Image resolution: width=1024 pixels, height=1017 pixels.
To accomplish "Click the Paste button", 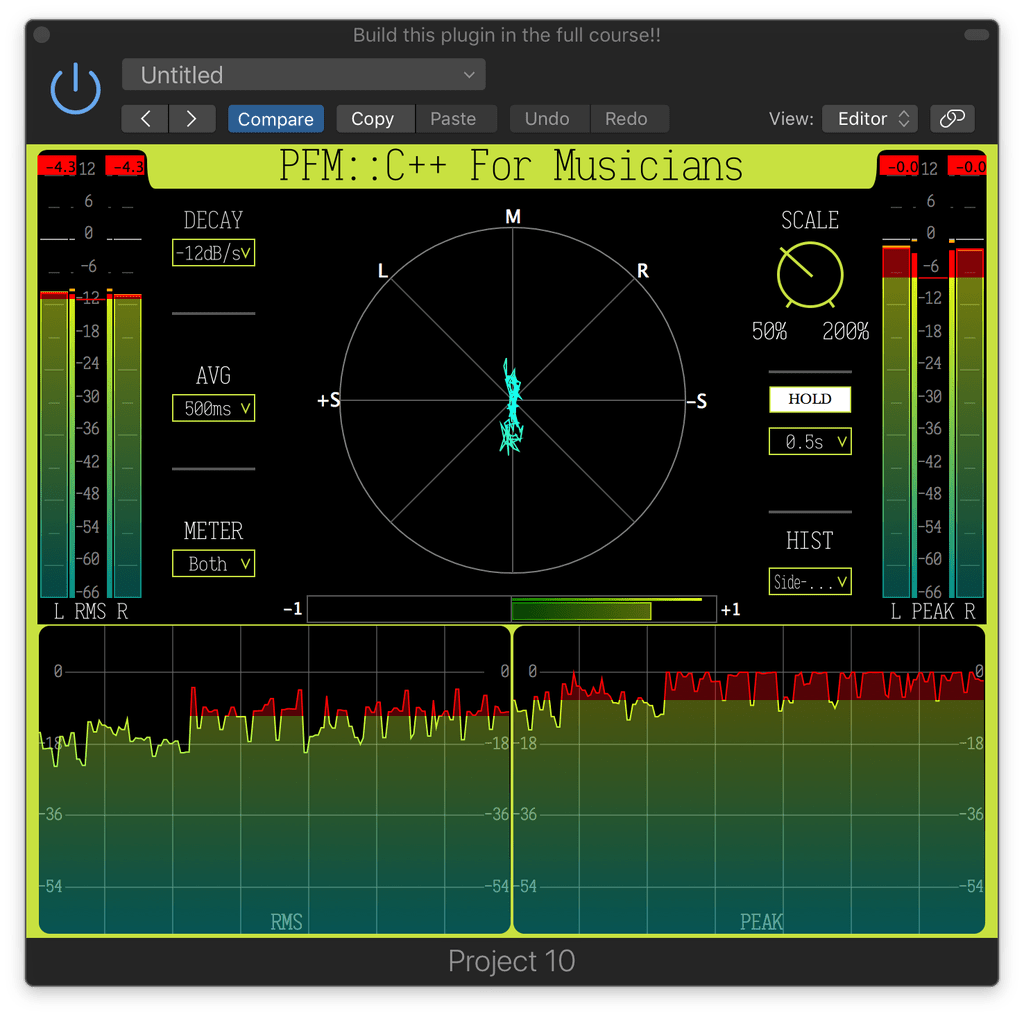I will [x=456, y=119].
